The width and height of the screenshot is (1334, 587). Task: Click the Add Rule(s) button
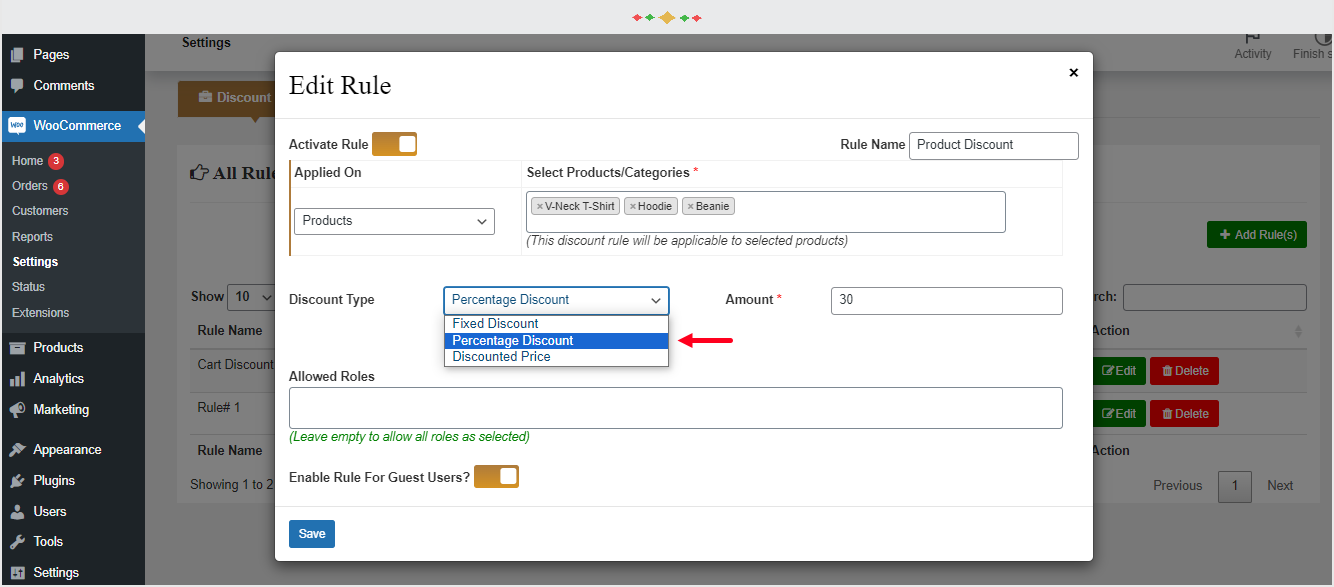(1256, 234)
